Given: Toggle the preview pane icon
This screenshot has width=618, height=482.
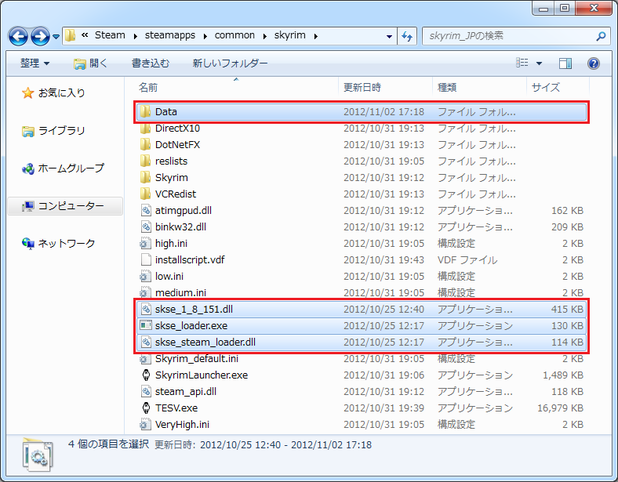Looking at the screenshot, I should coord(565,63).
